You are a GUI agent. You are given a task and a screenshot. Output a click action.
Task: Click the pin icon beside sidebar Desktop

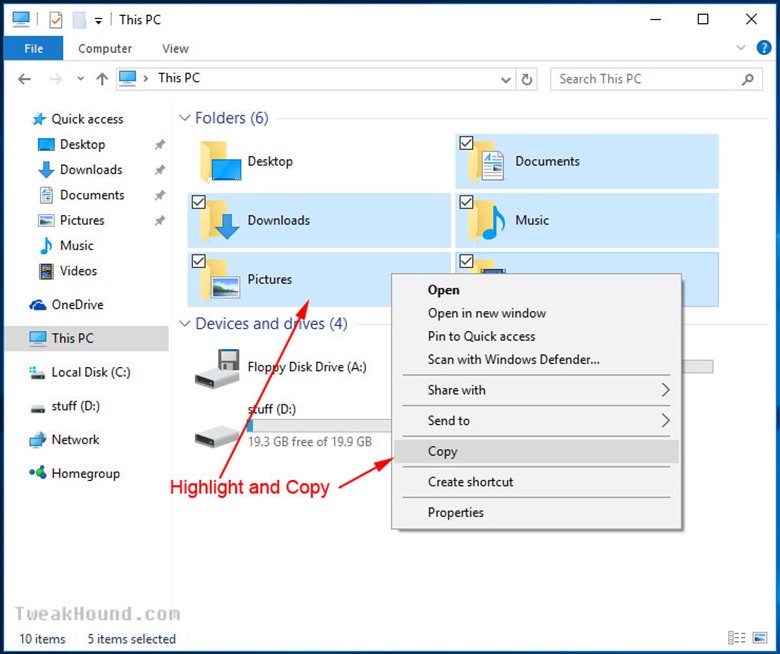tap(159, 145)
